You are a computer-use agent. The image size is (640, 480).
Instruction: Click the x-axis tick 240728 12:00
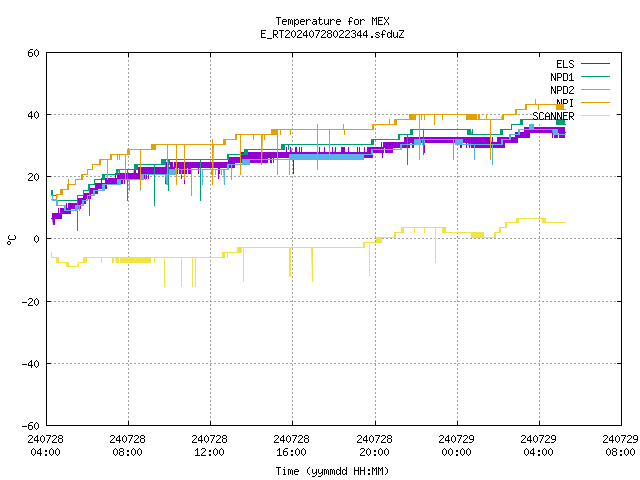tap(209, 446)
